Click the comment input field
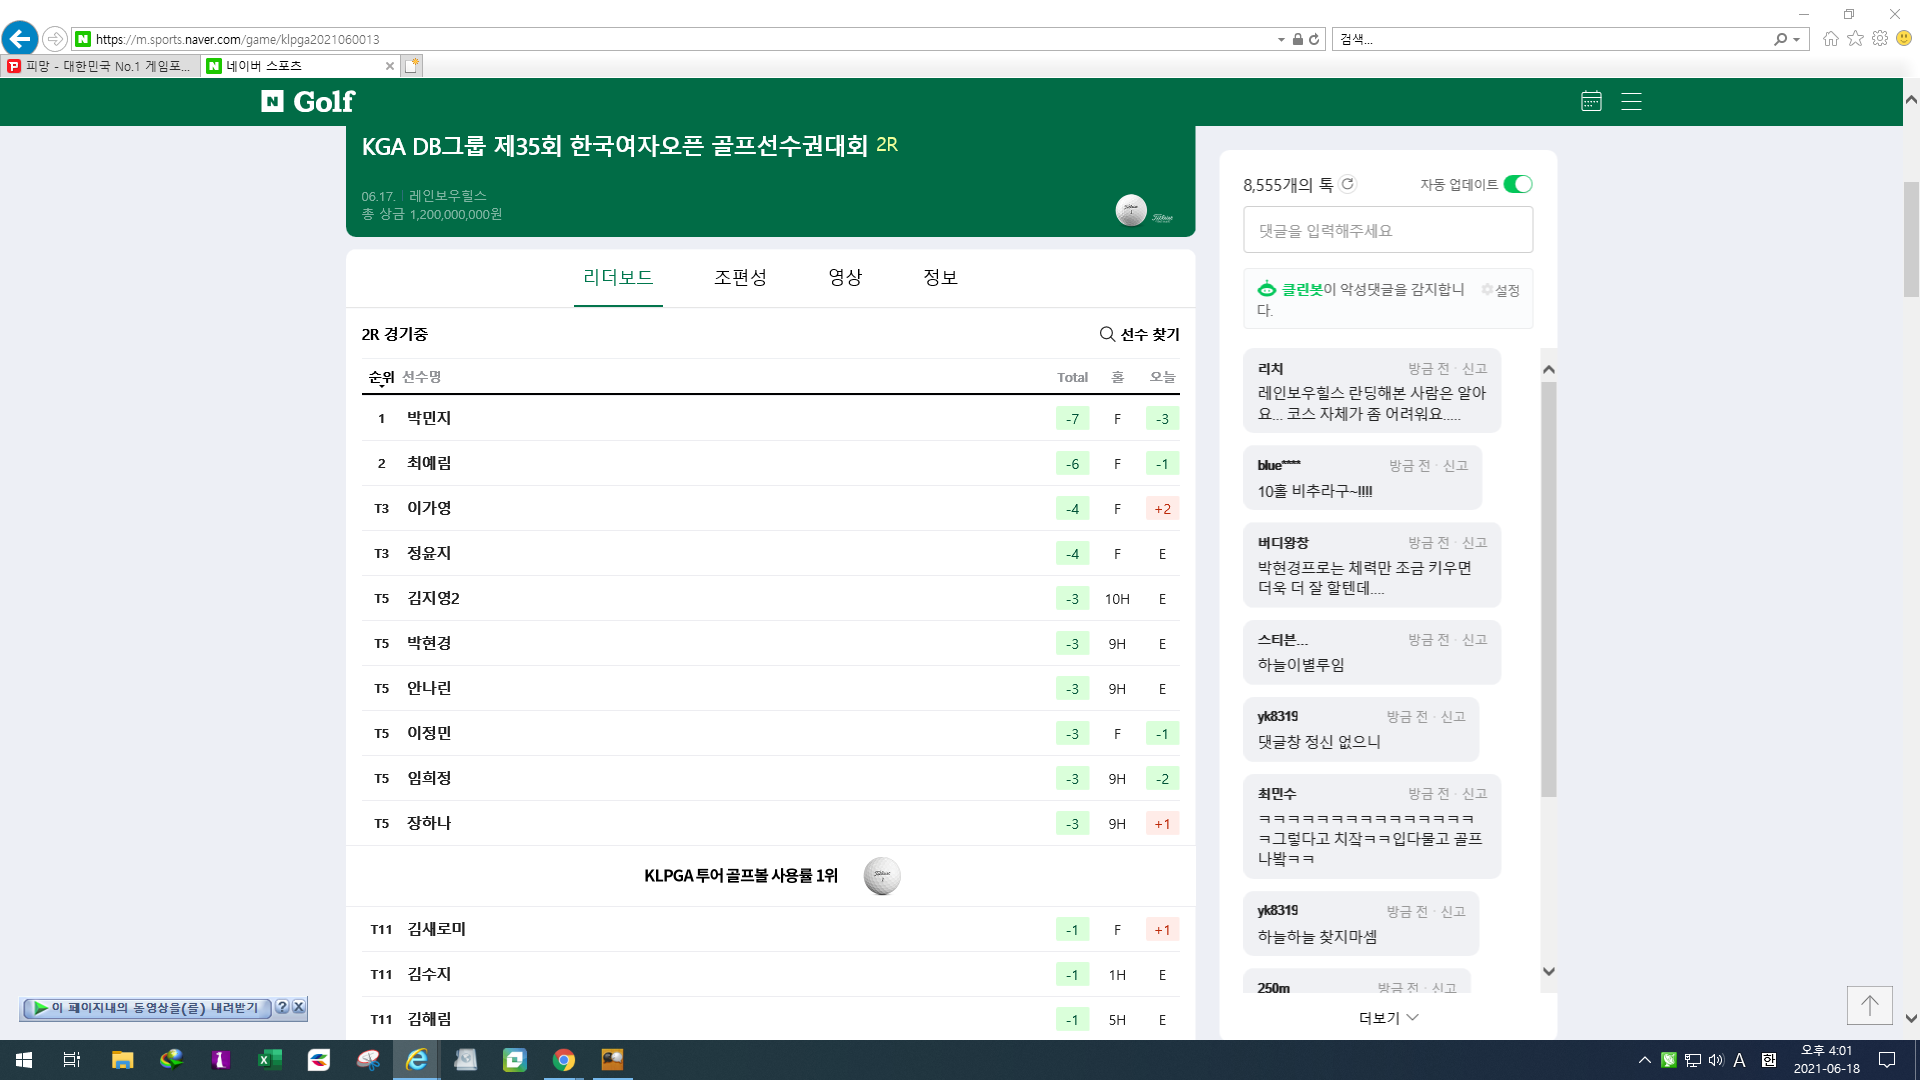The image size is (1920, 1080). tap(1388, 230)
